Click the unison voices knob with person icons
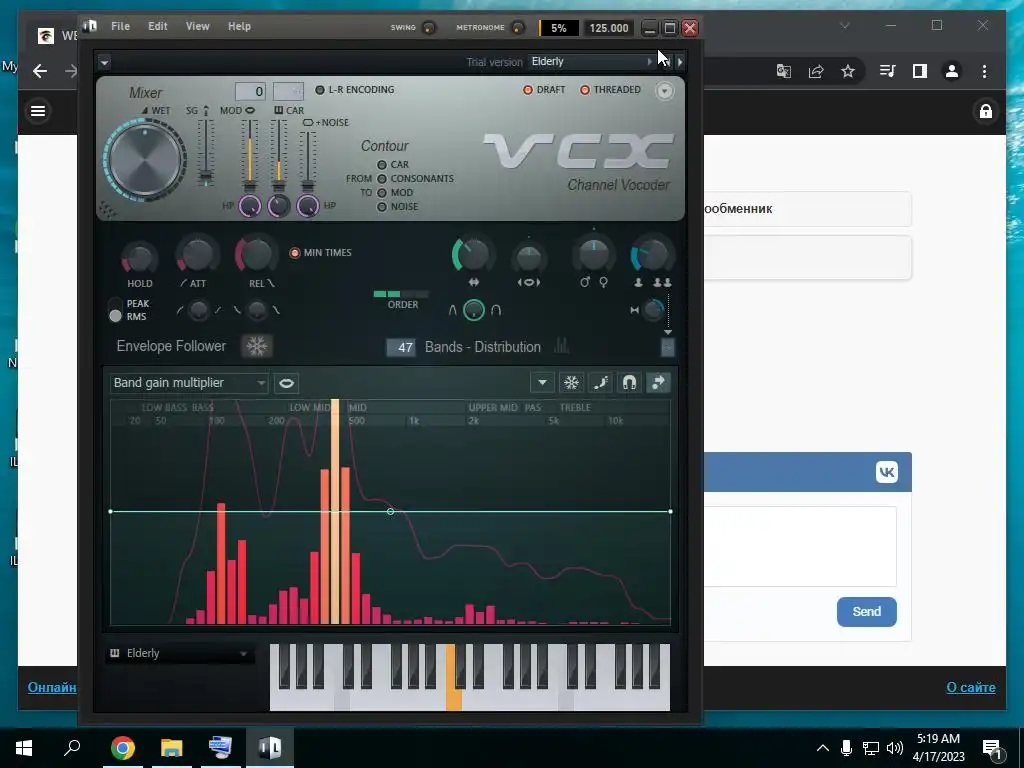The width and height of the screenshot is (1024, 768). (x=651, y=255)
